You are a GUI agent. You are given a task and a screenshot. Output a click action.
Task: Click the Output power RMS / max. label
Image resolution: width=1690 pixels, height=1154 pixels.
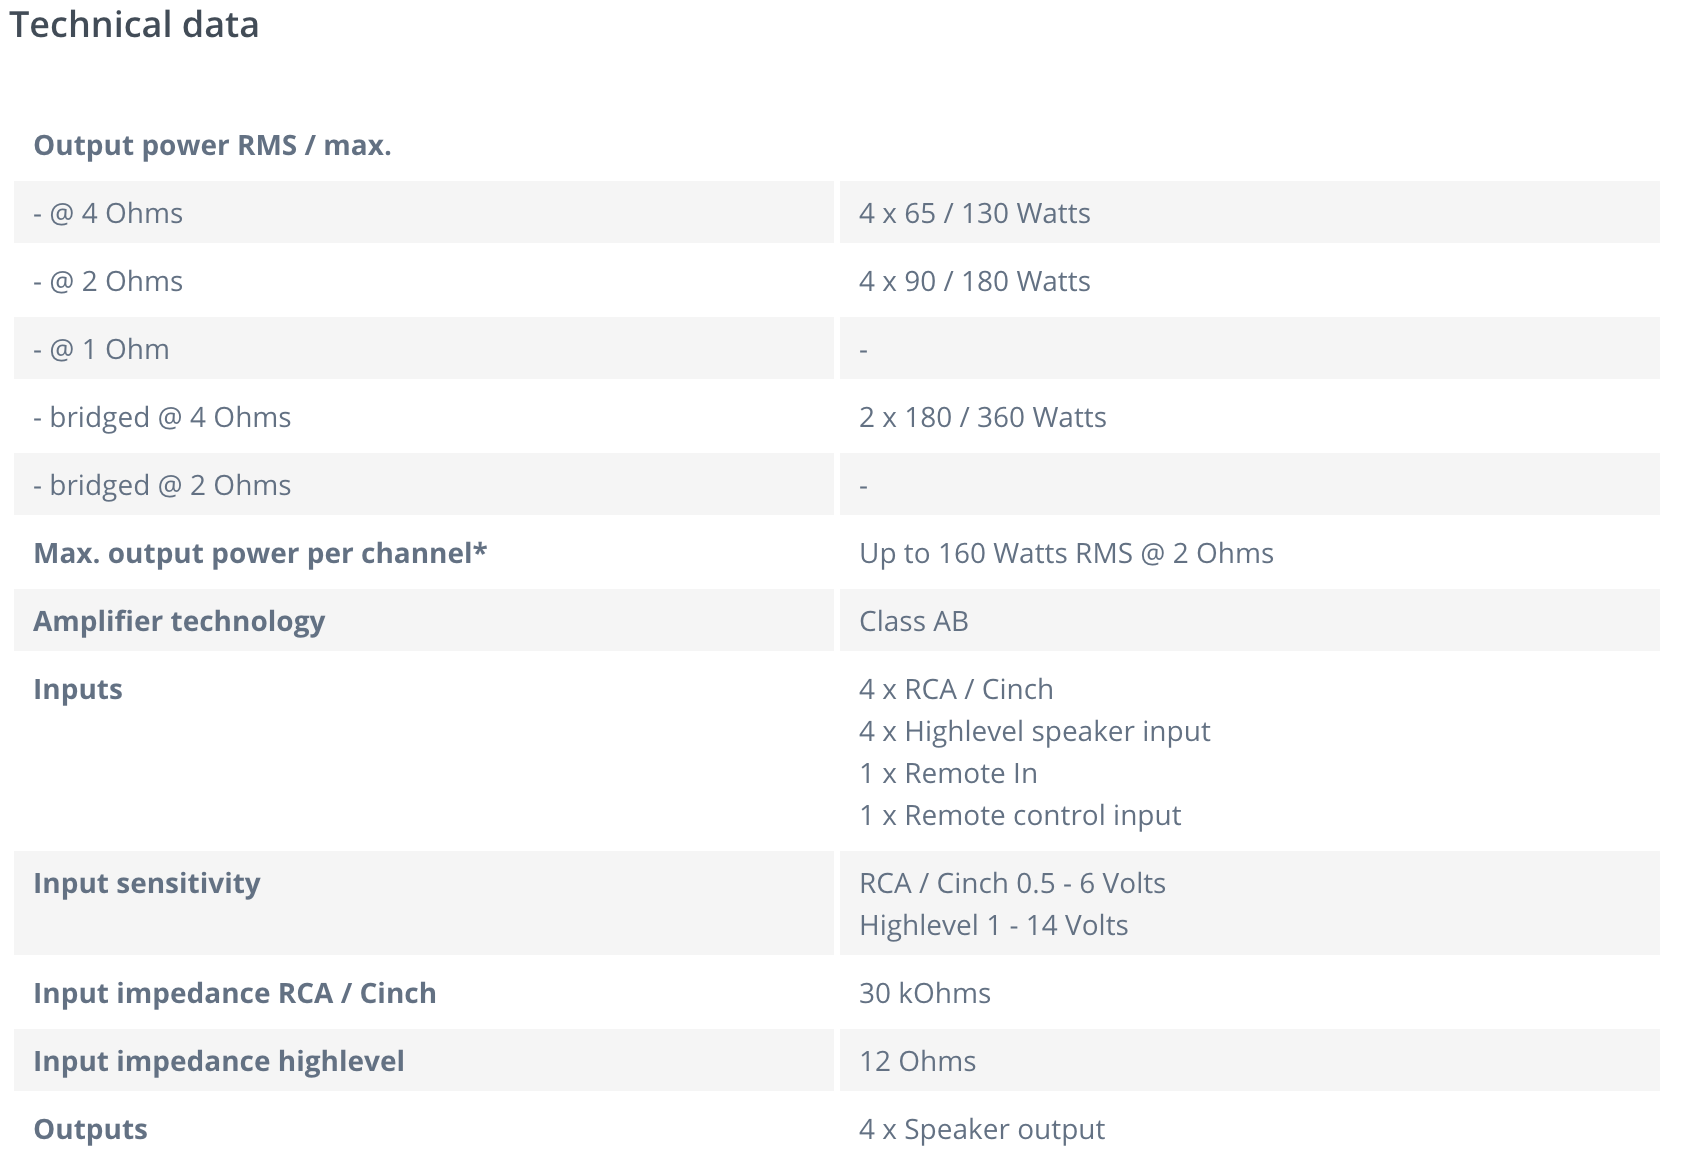click(x=212, y=146)
